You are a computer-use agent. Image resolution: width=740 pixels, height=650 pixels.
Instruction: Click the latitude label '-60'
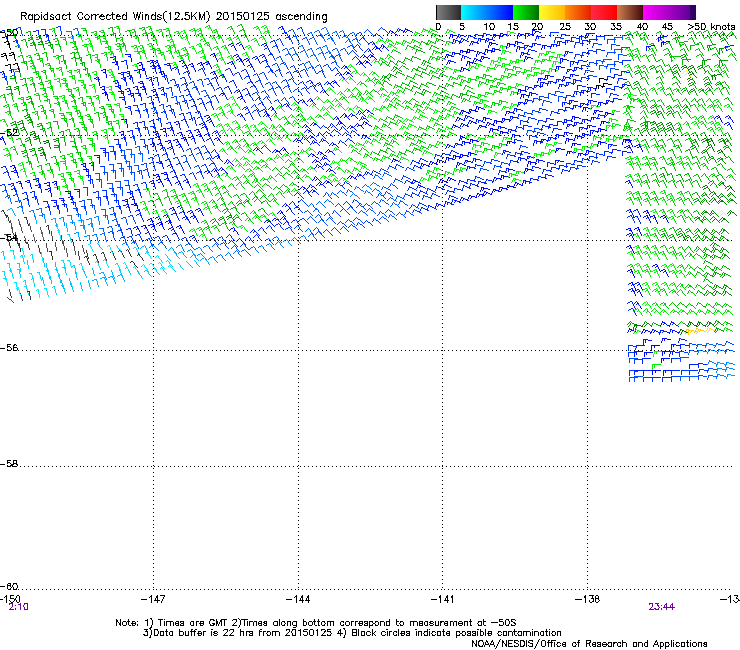pos(9,586)
